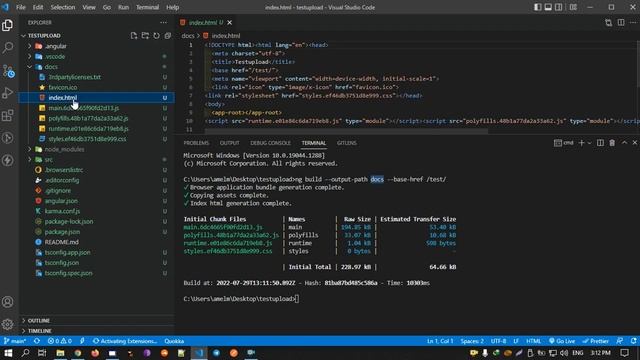
Task: Open the Source Control view
Action: tap(8, 71)
